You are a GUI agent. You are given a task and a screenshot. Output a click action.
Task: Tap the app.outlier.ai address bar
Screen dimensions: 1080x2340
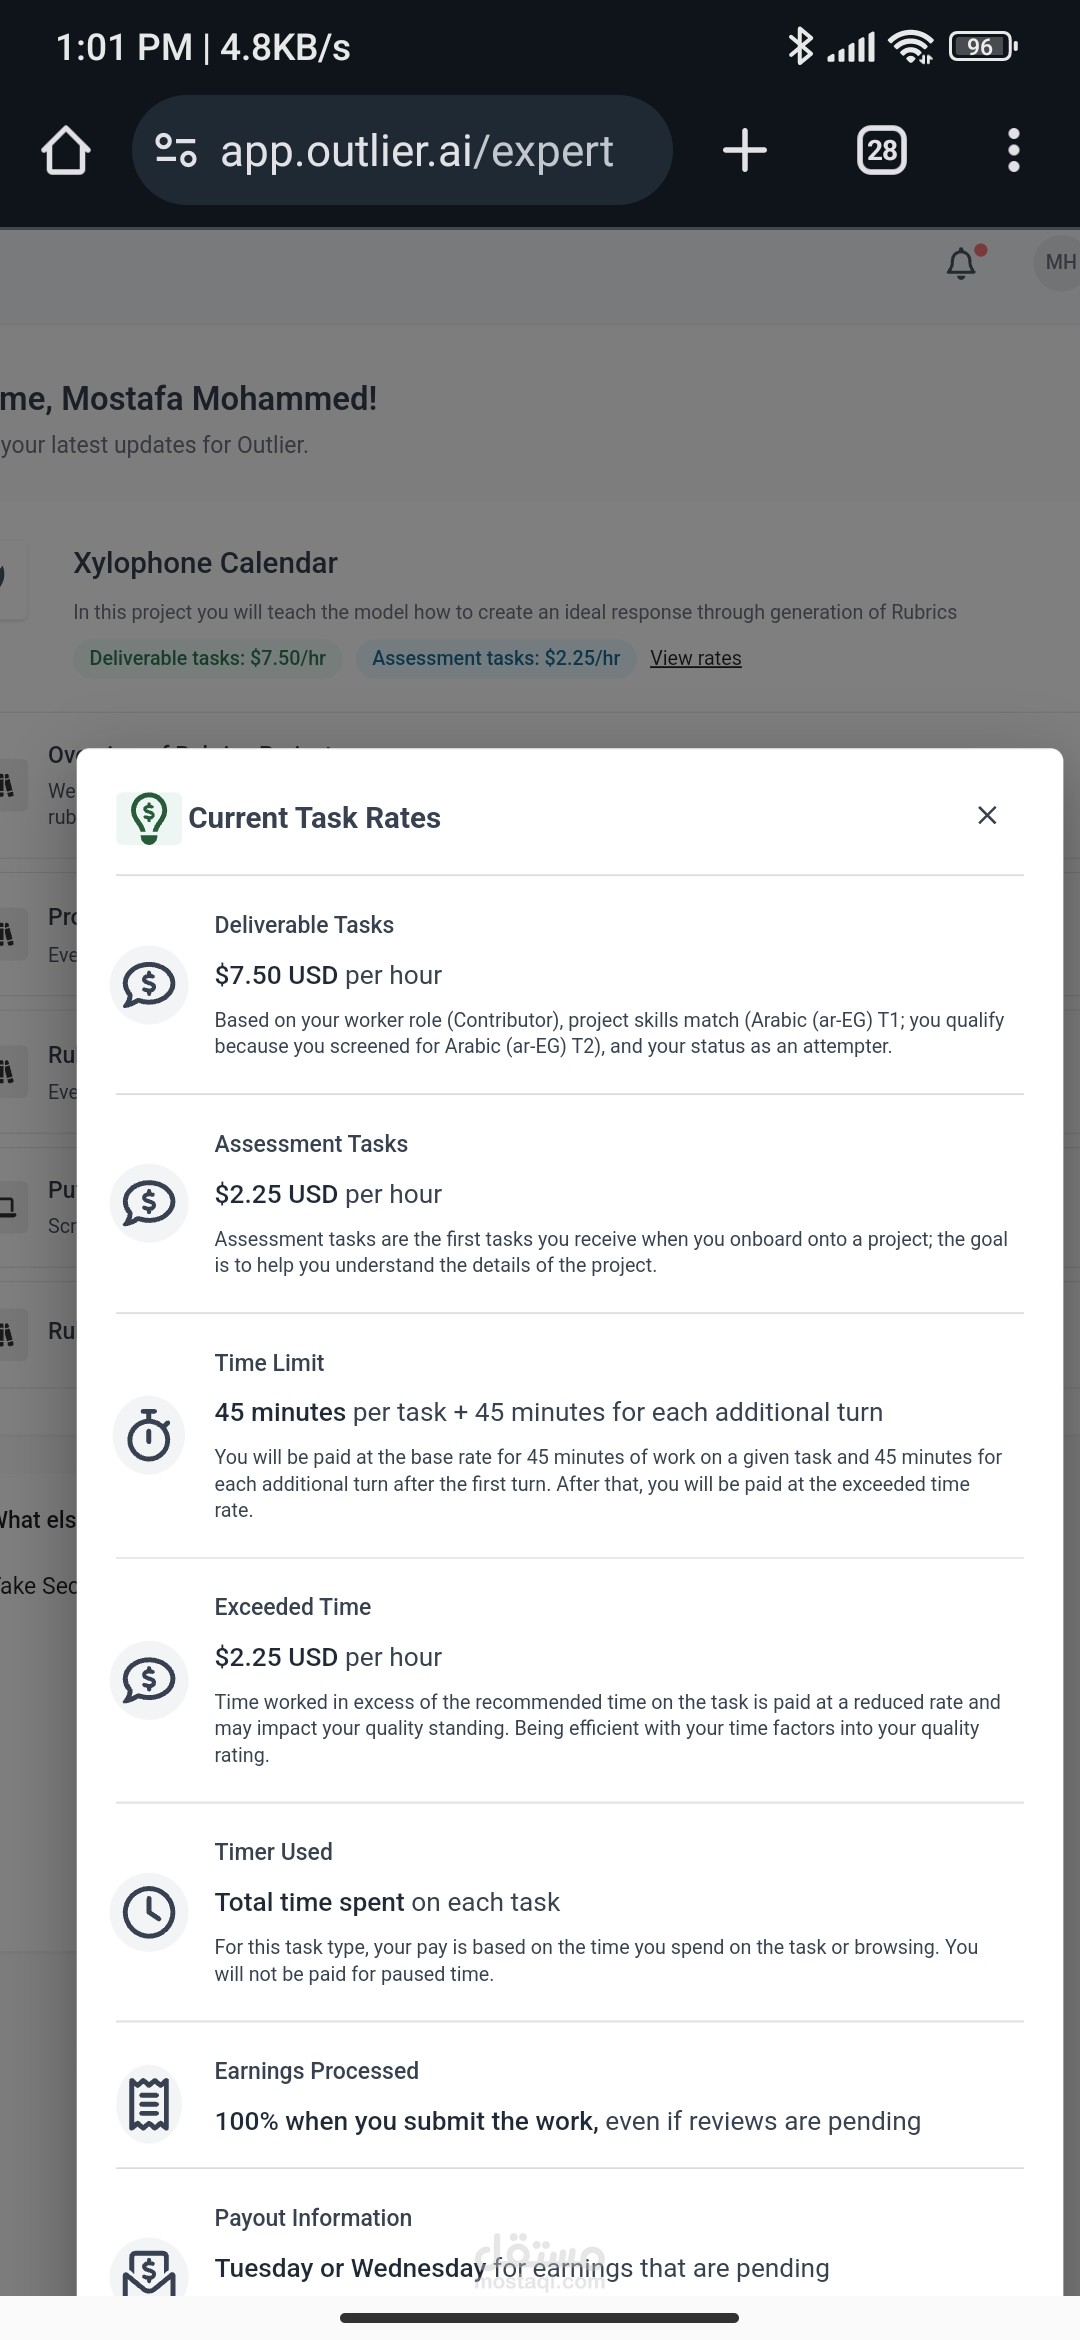415,151
